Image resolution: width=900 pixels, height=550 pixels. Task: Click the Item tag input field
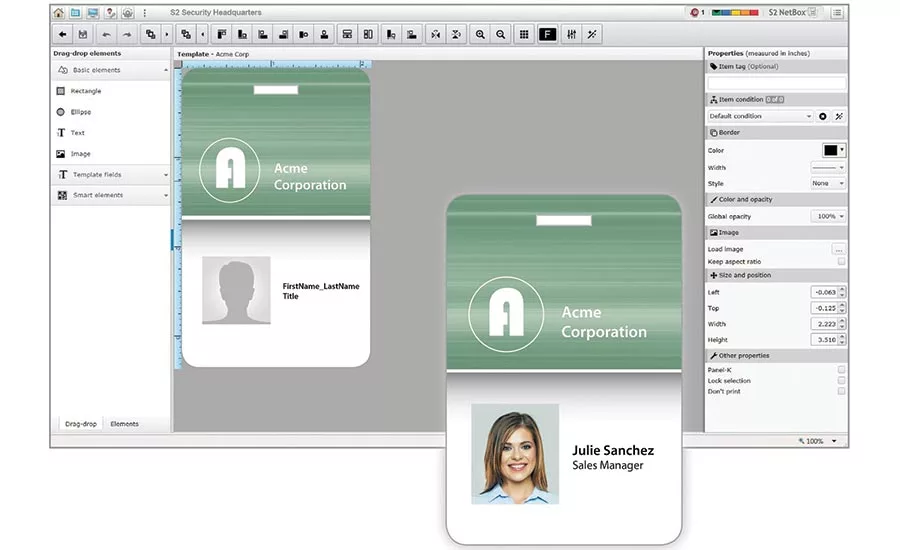pyautogui.click(x=776, y=83)
